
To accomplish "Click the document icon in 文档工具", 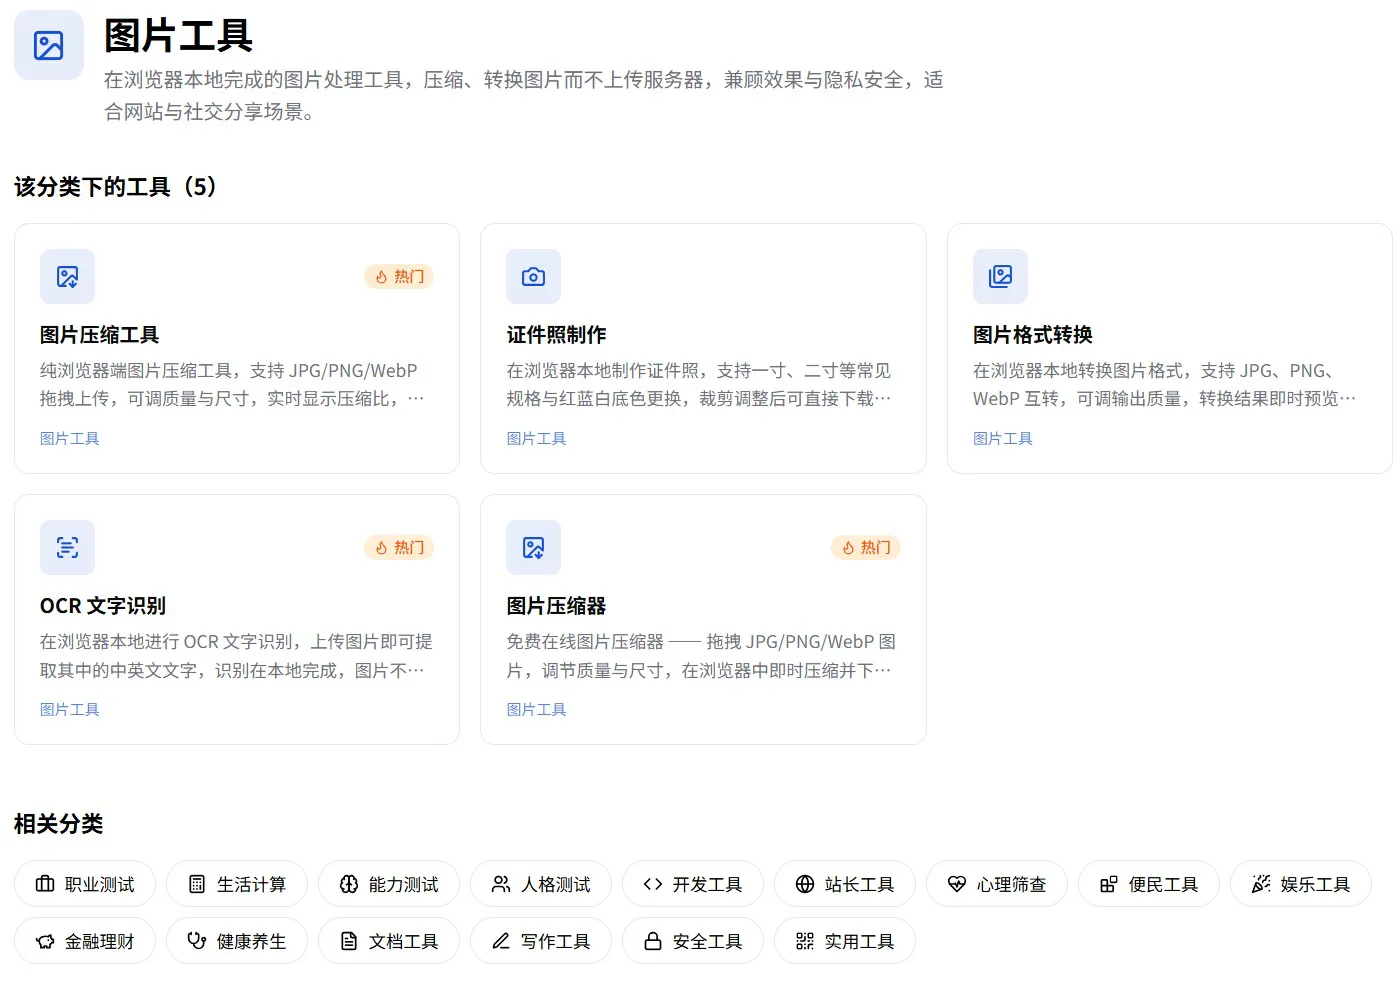I will [x=349, y=941].
